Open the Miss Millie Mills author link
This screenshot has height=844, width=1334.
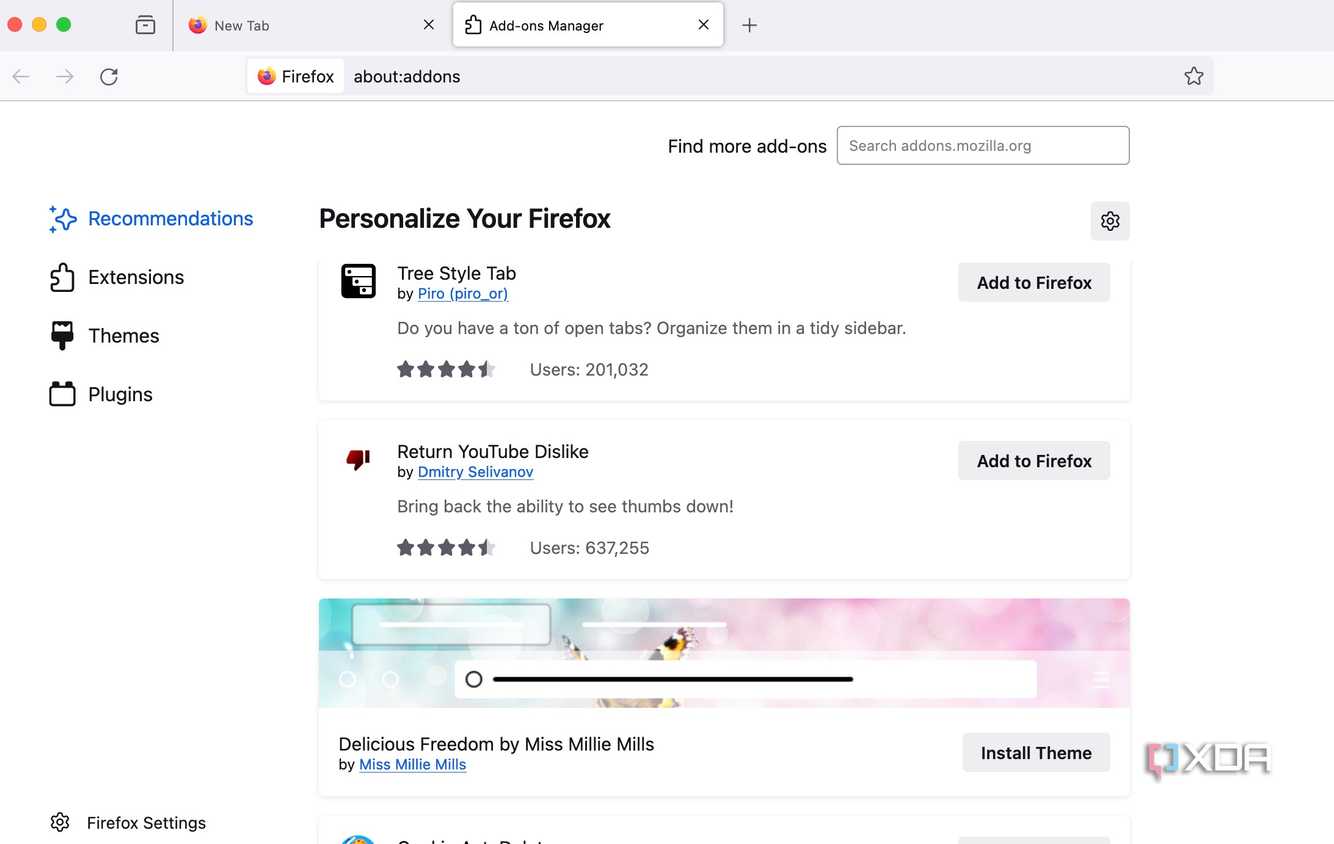(412, 765)
